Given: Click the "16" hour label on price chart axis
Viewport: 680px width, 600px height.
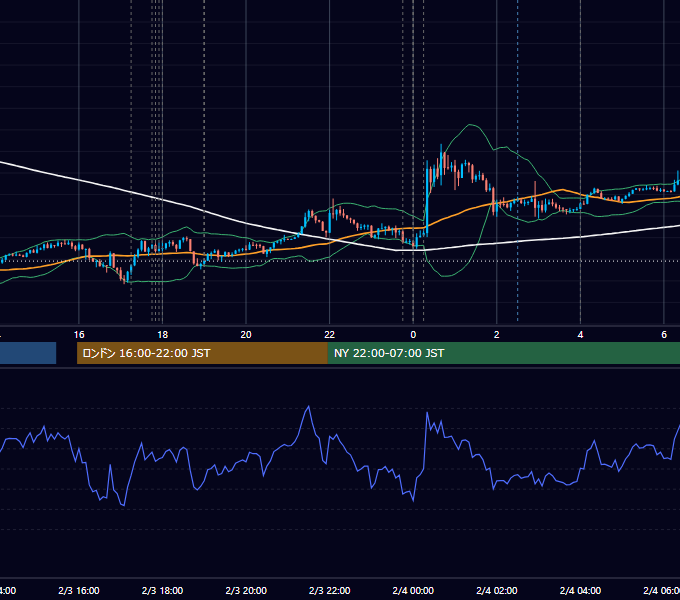Looking at the screenshot, I should point(79,335).
